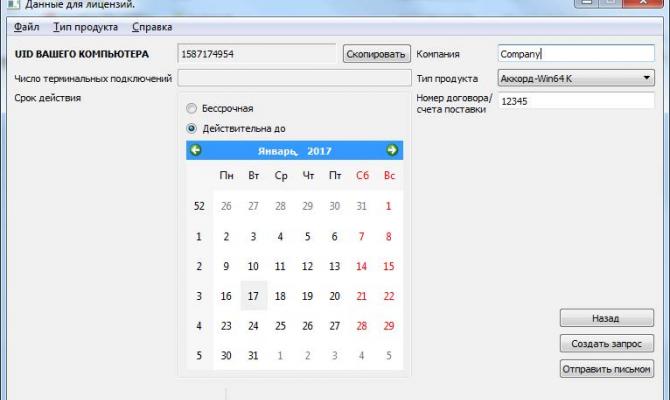The width and height of the screenshot is (670, 400).
Task: Select January 12 in the calendar
Action: pyautogui.click(x=307, y=266)
